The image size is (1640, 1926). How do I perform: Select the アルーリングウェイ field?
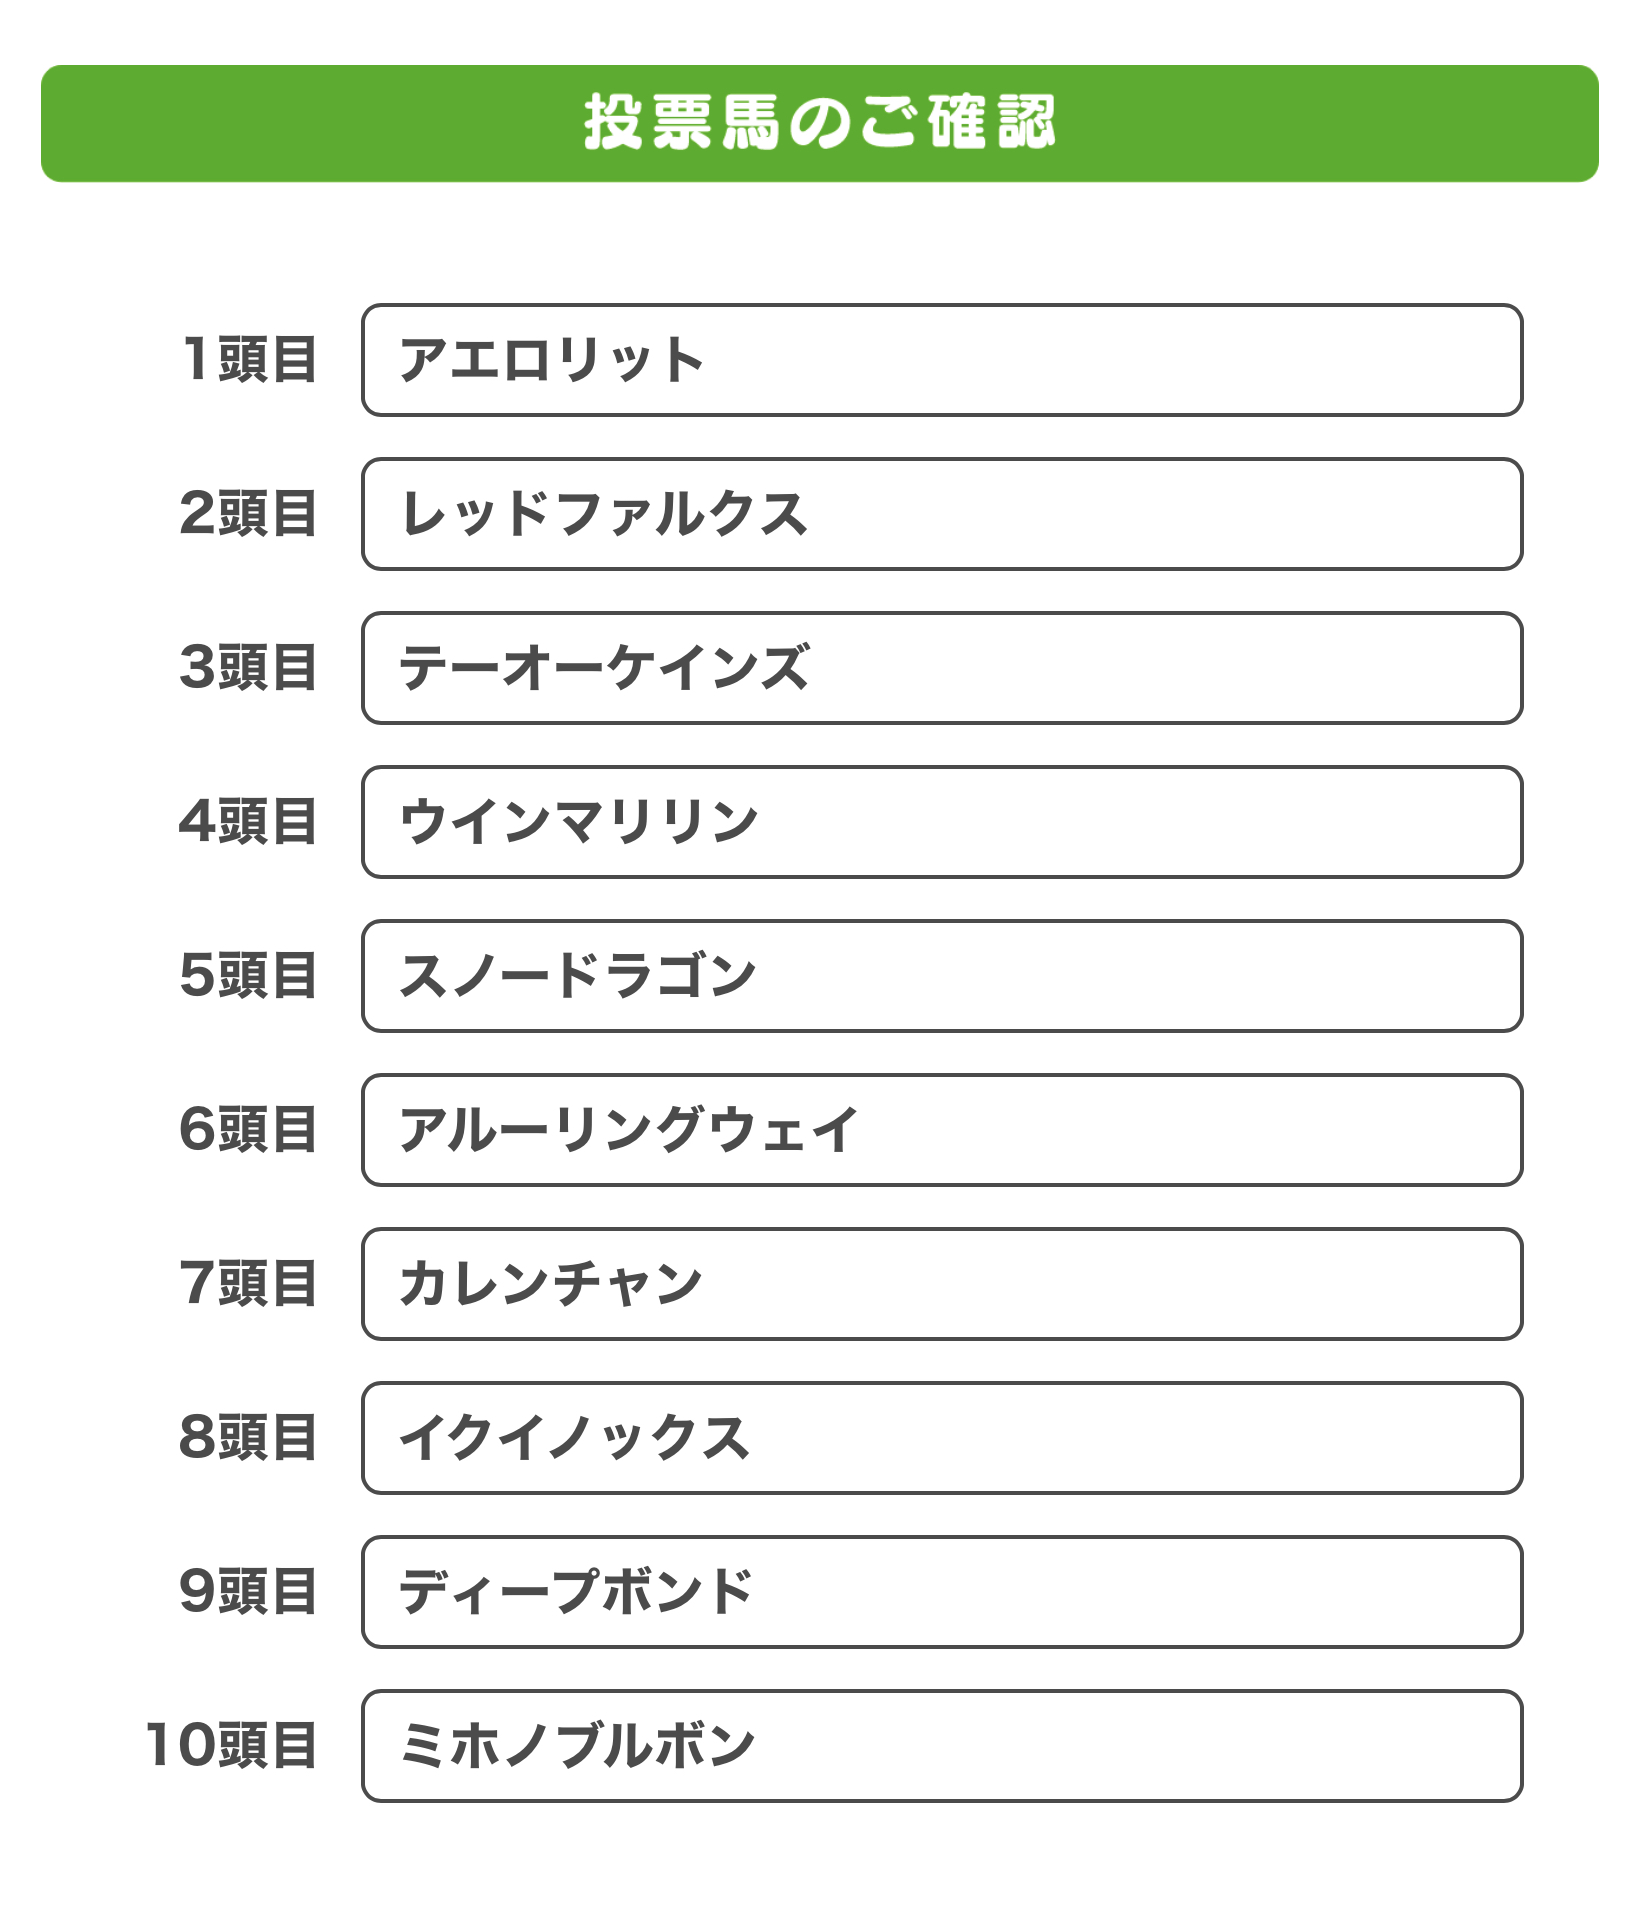(x=942, y=1130)
